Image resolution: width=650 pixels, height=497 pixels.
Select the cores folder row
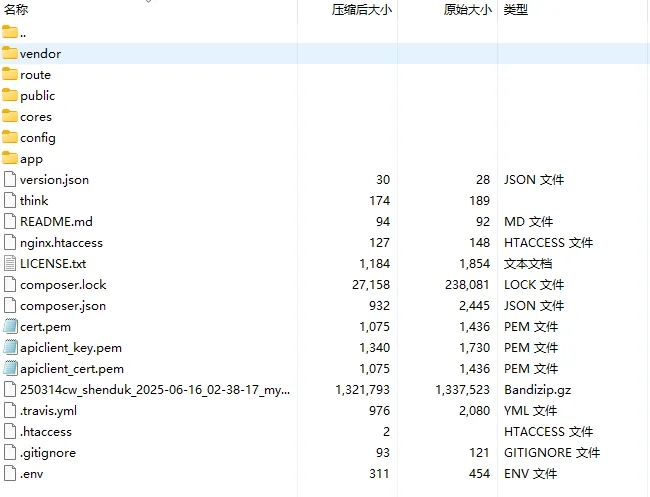35,117
